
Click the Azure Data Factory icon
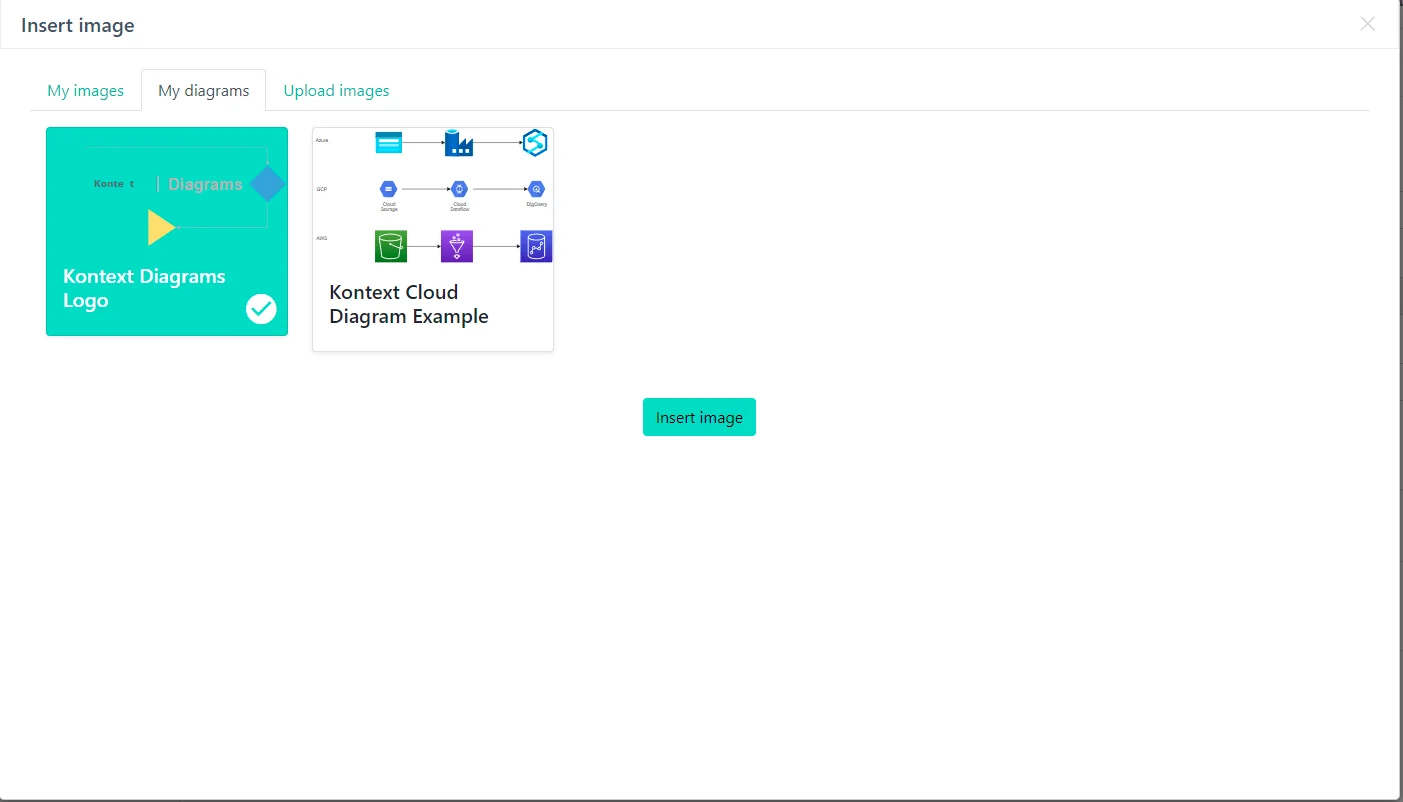tap(458, 143)
